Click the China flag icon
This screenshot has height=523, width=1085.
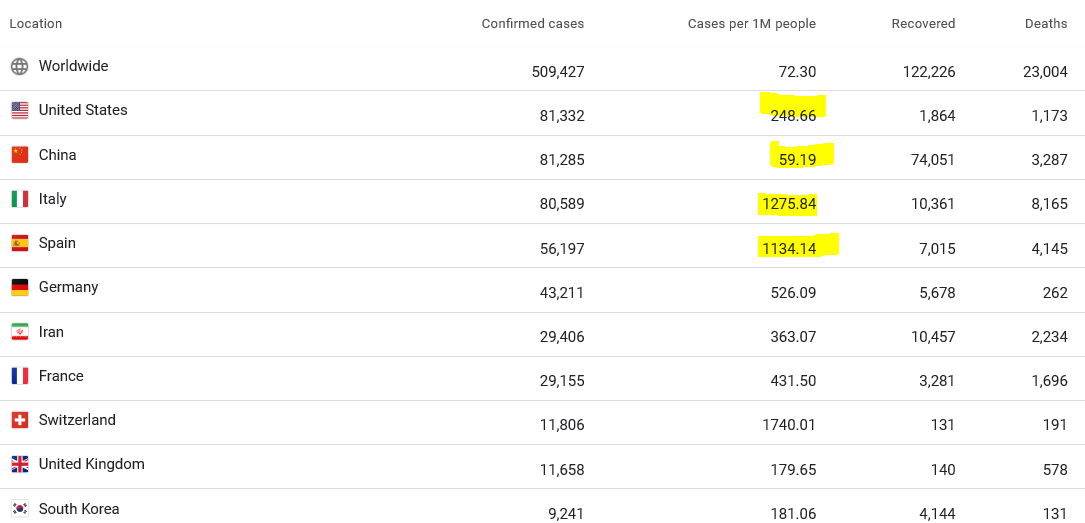[20, 155]
